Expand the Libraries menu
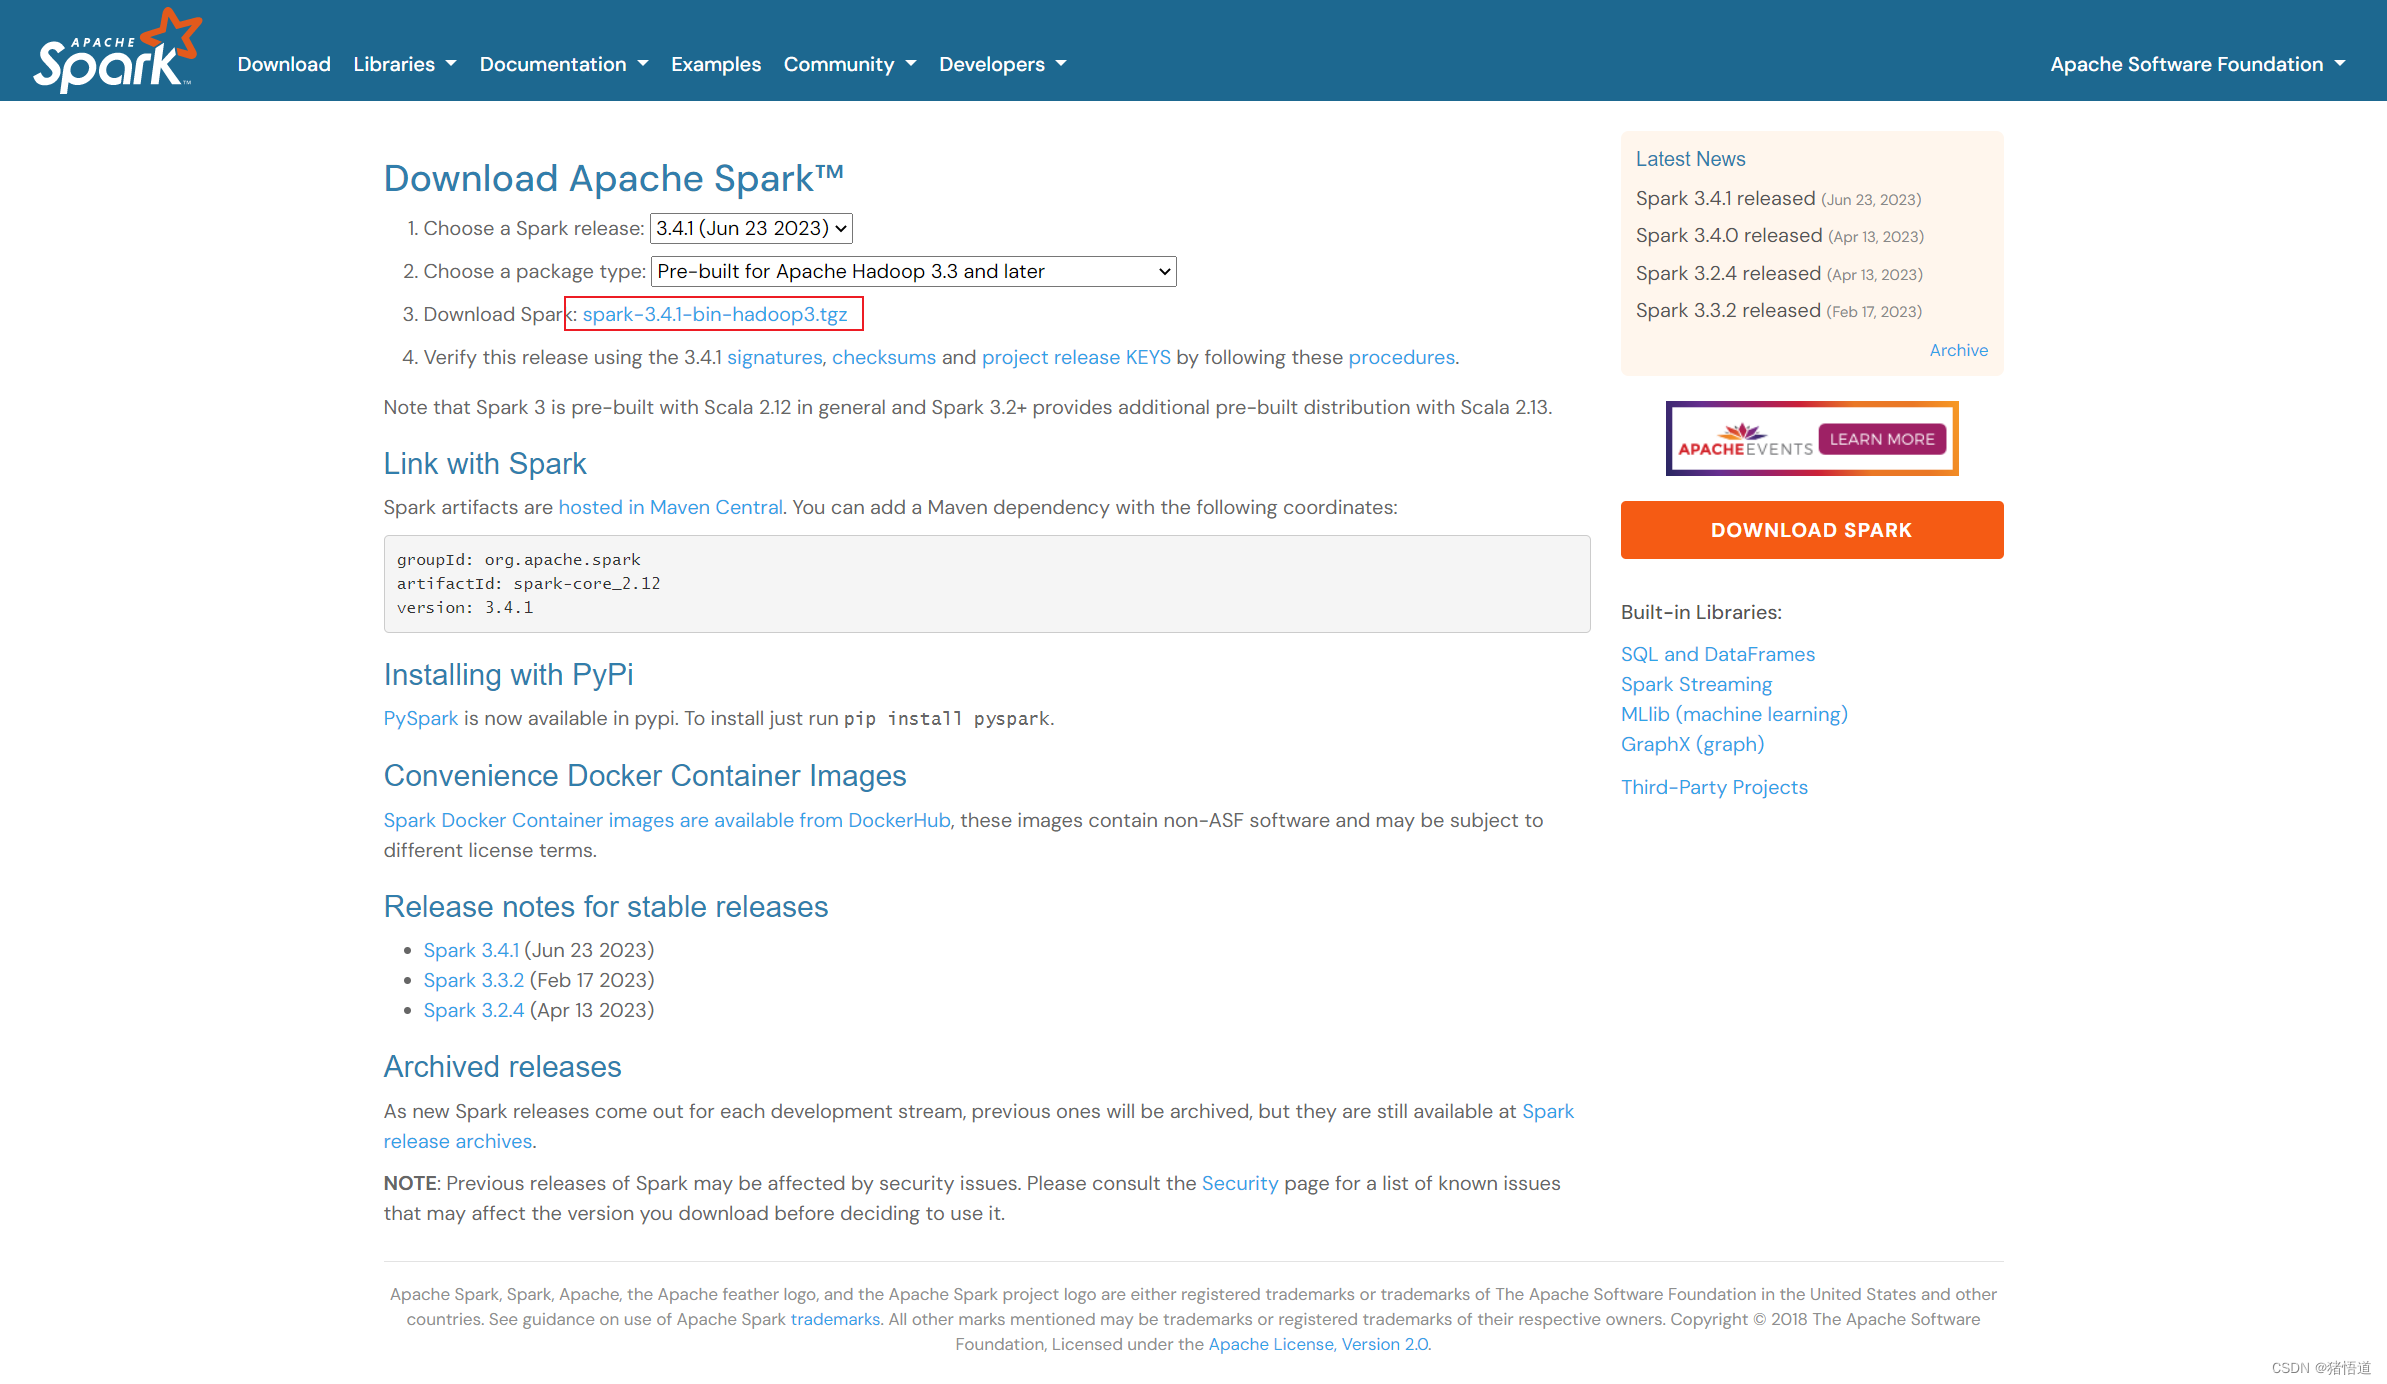The height and width of the screenshot is (1384, 2387). pyautogui.click(x=404, y=64)
